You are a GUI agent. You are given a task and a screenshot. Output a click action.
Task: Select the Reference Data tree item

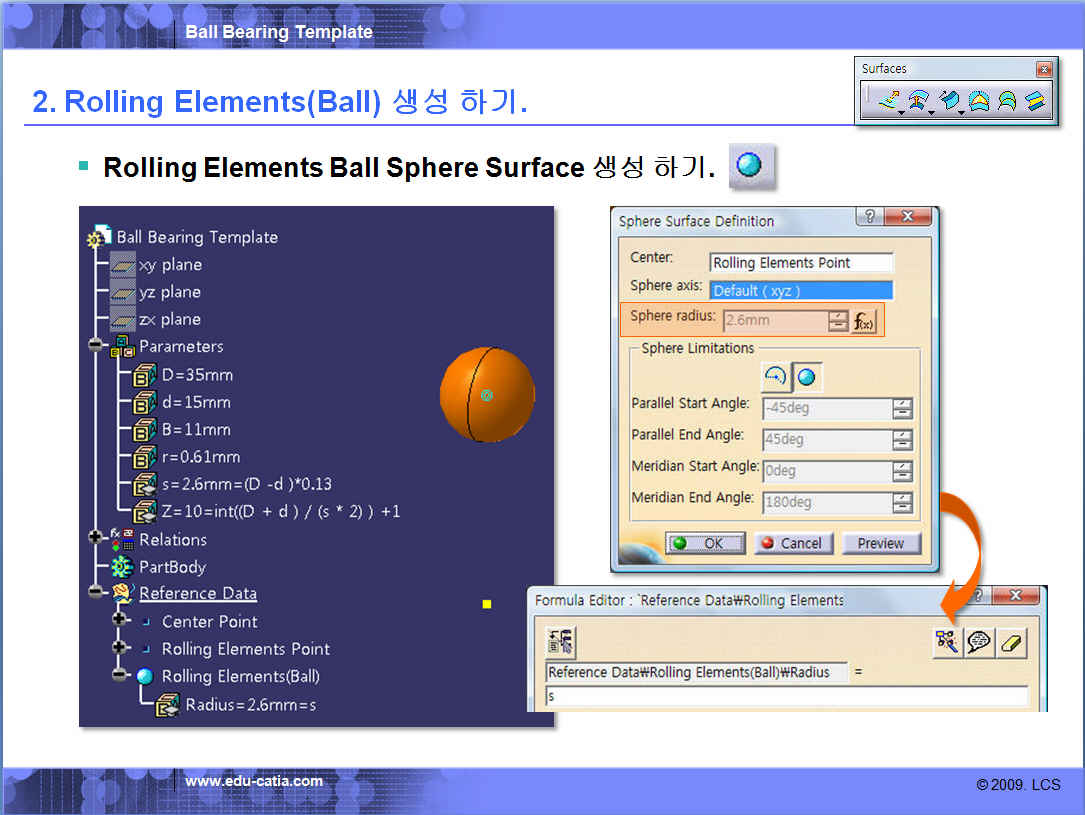tap(198, 594)
